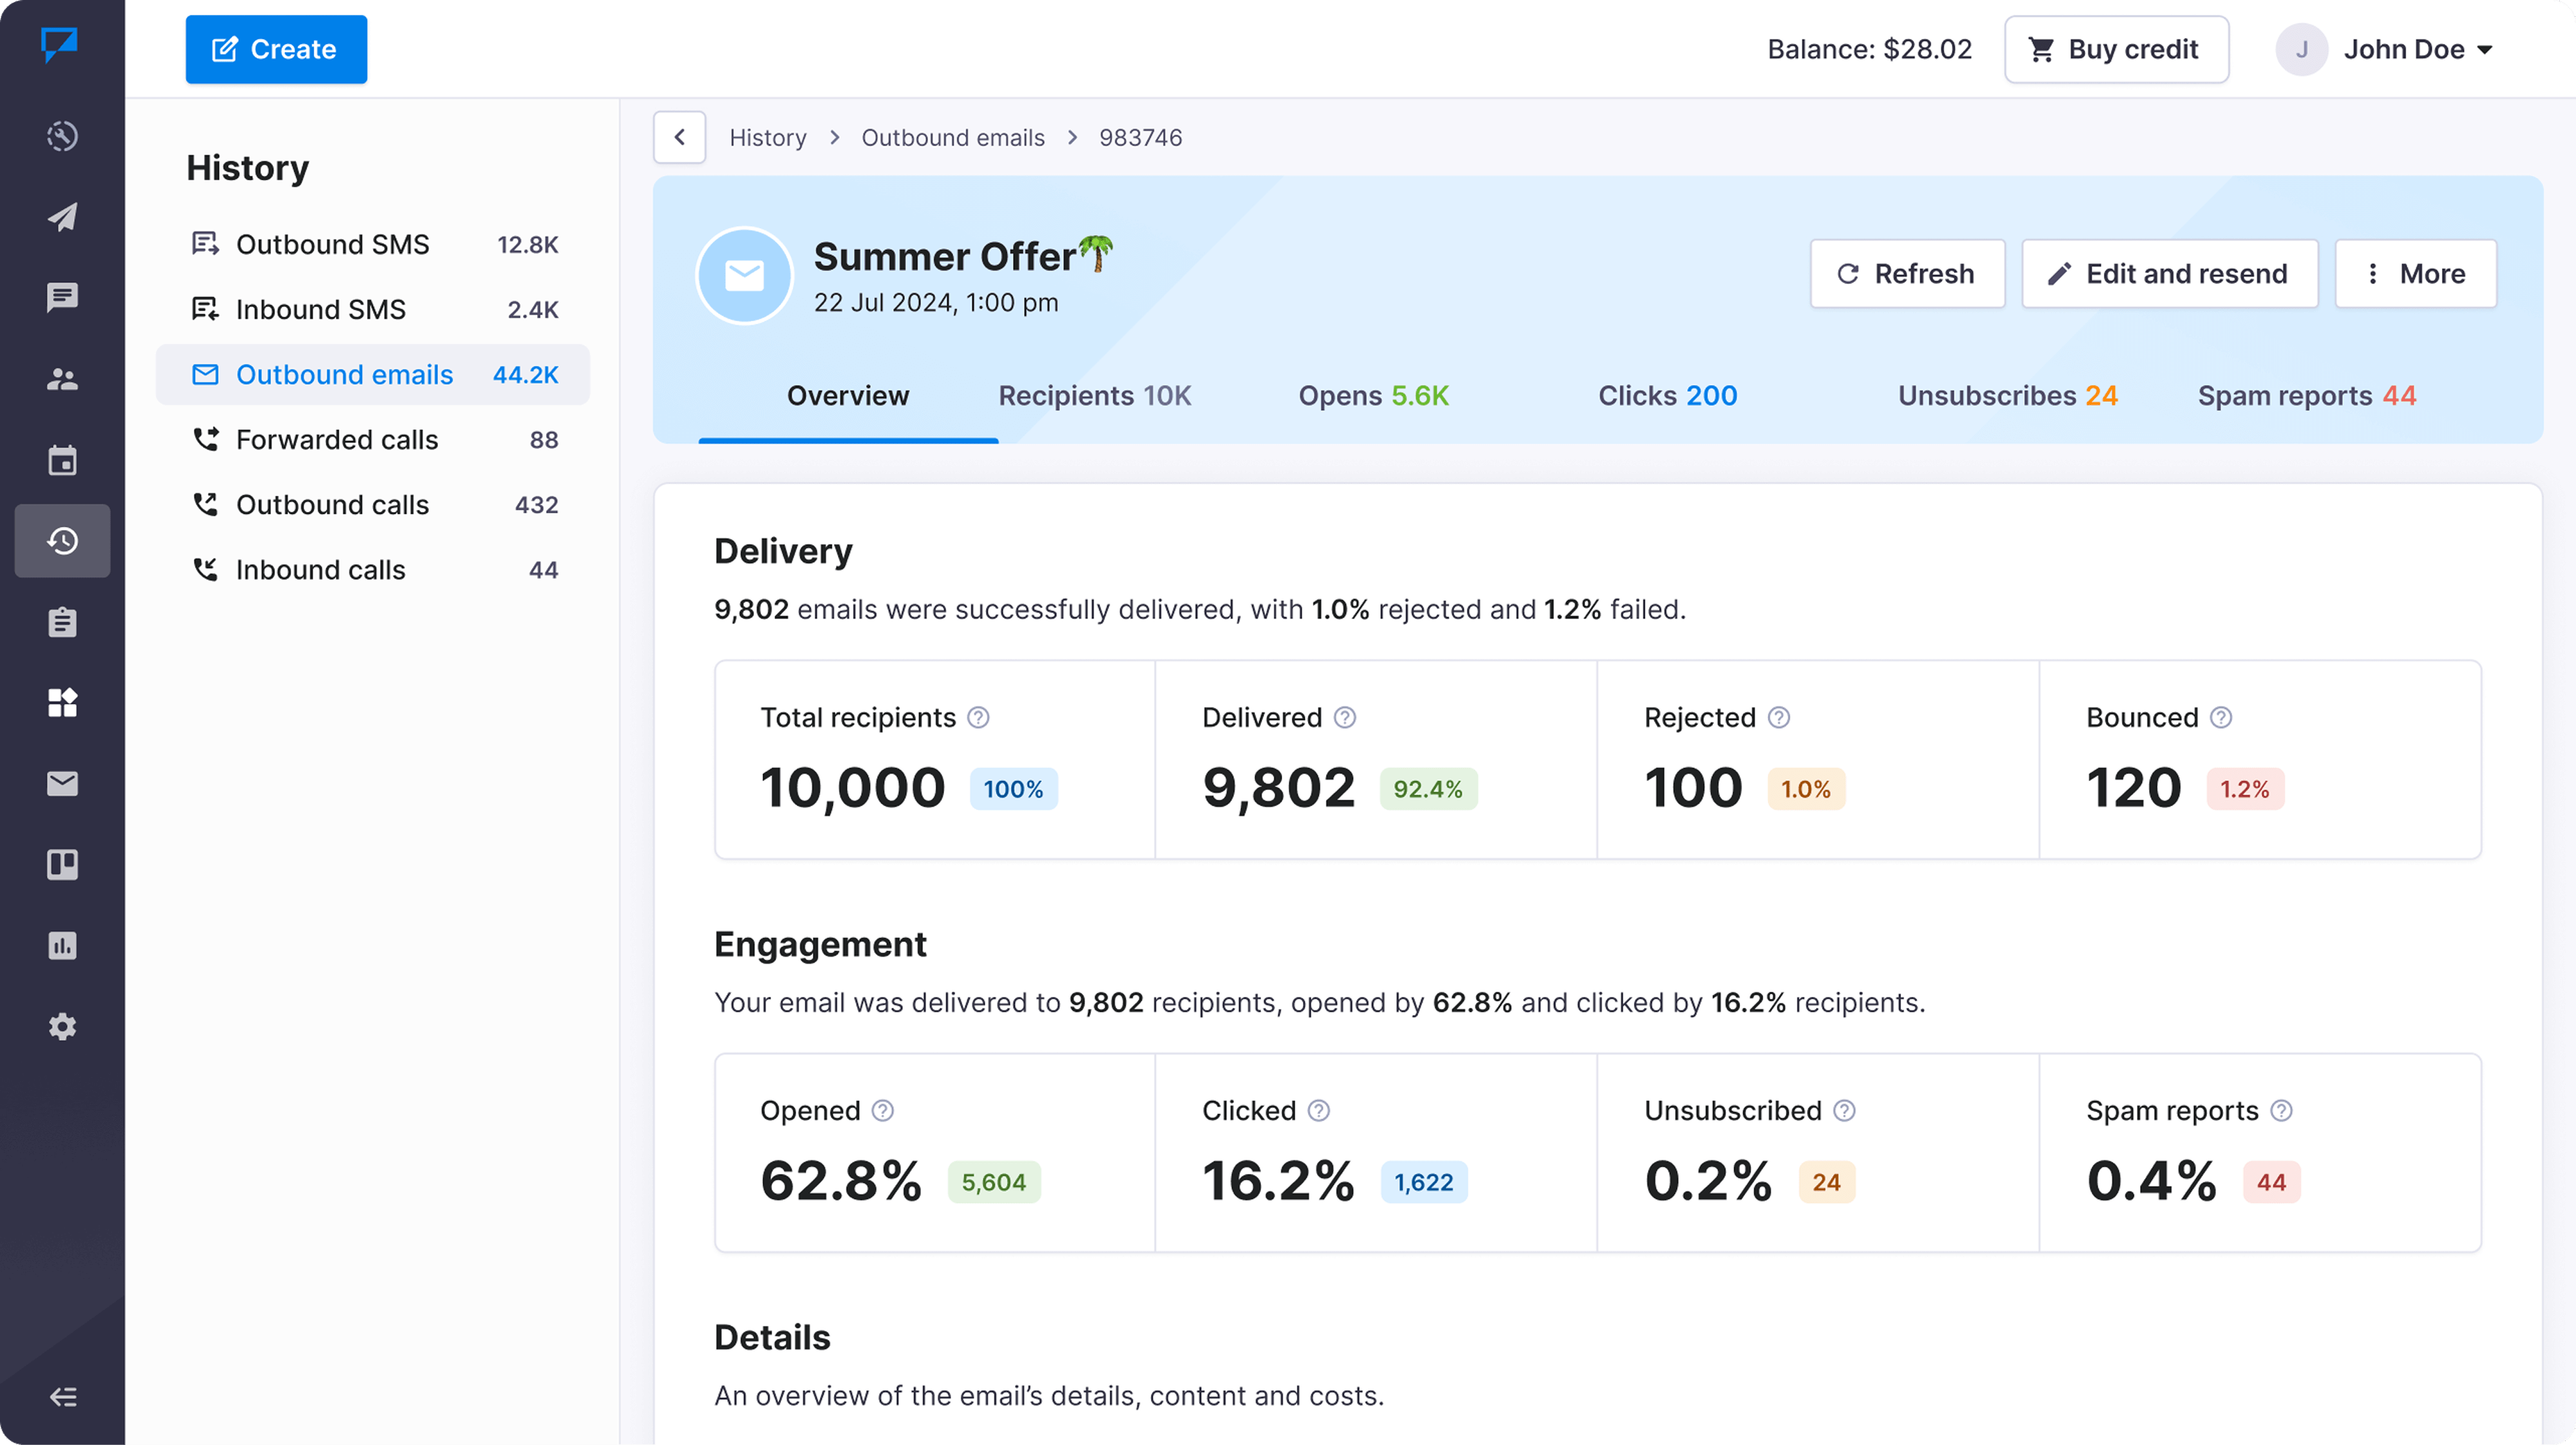
Task: Open the widgets apps icon in sidebar
Action: pos(62,703)
